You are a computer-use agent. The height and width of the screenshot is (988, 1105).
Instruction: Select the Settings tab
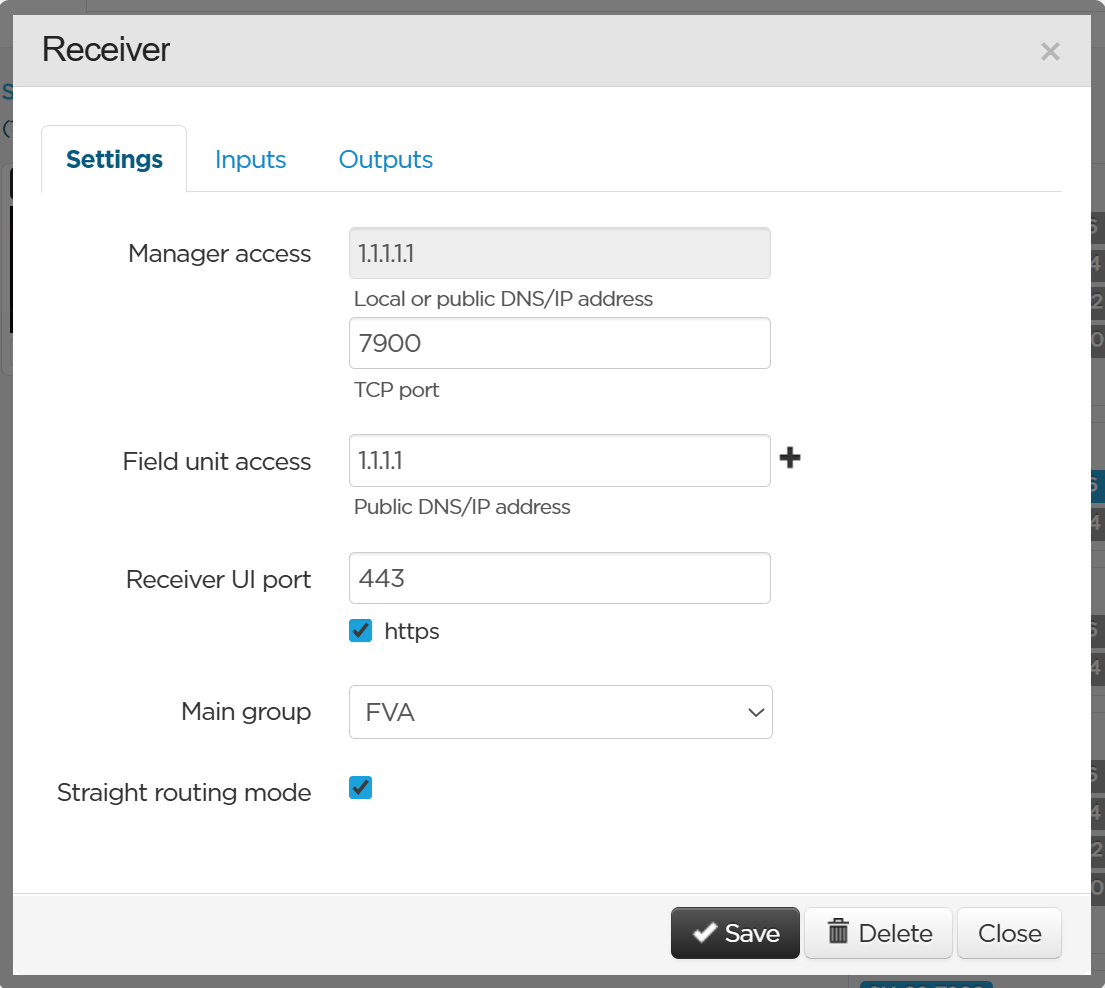pyautogui.click(x=114, y=160)
